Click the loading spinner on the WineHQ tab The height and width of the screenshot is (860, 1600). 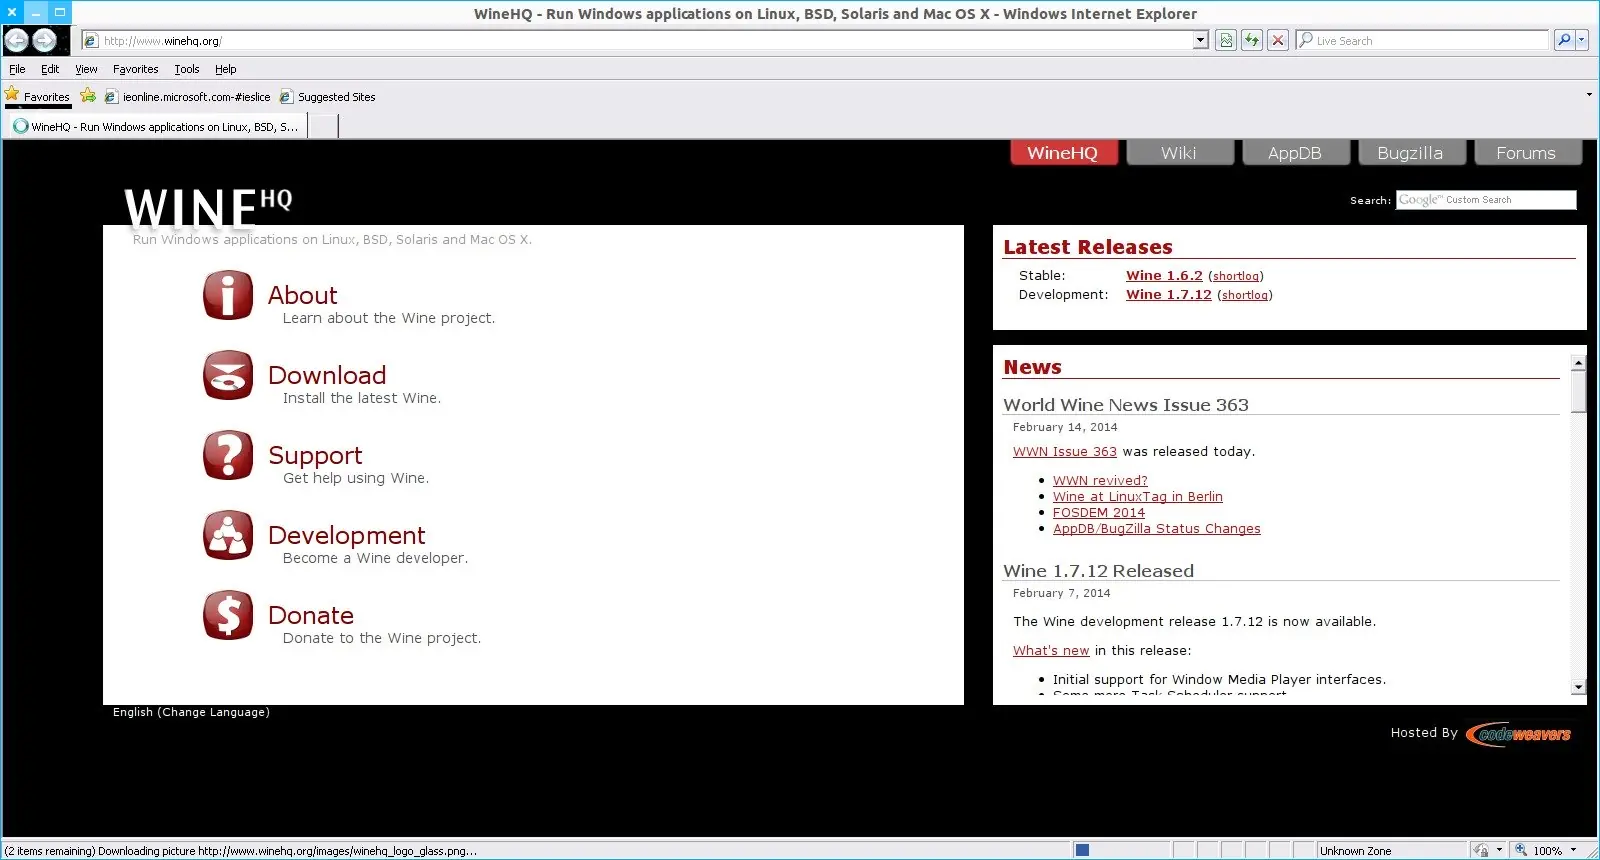[20, 126]
